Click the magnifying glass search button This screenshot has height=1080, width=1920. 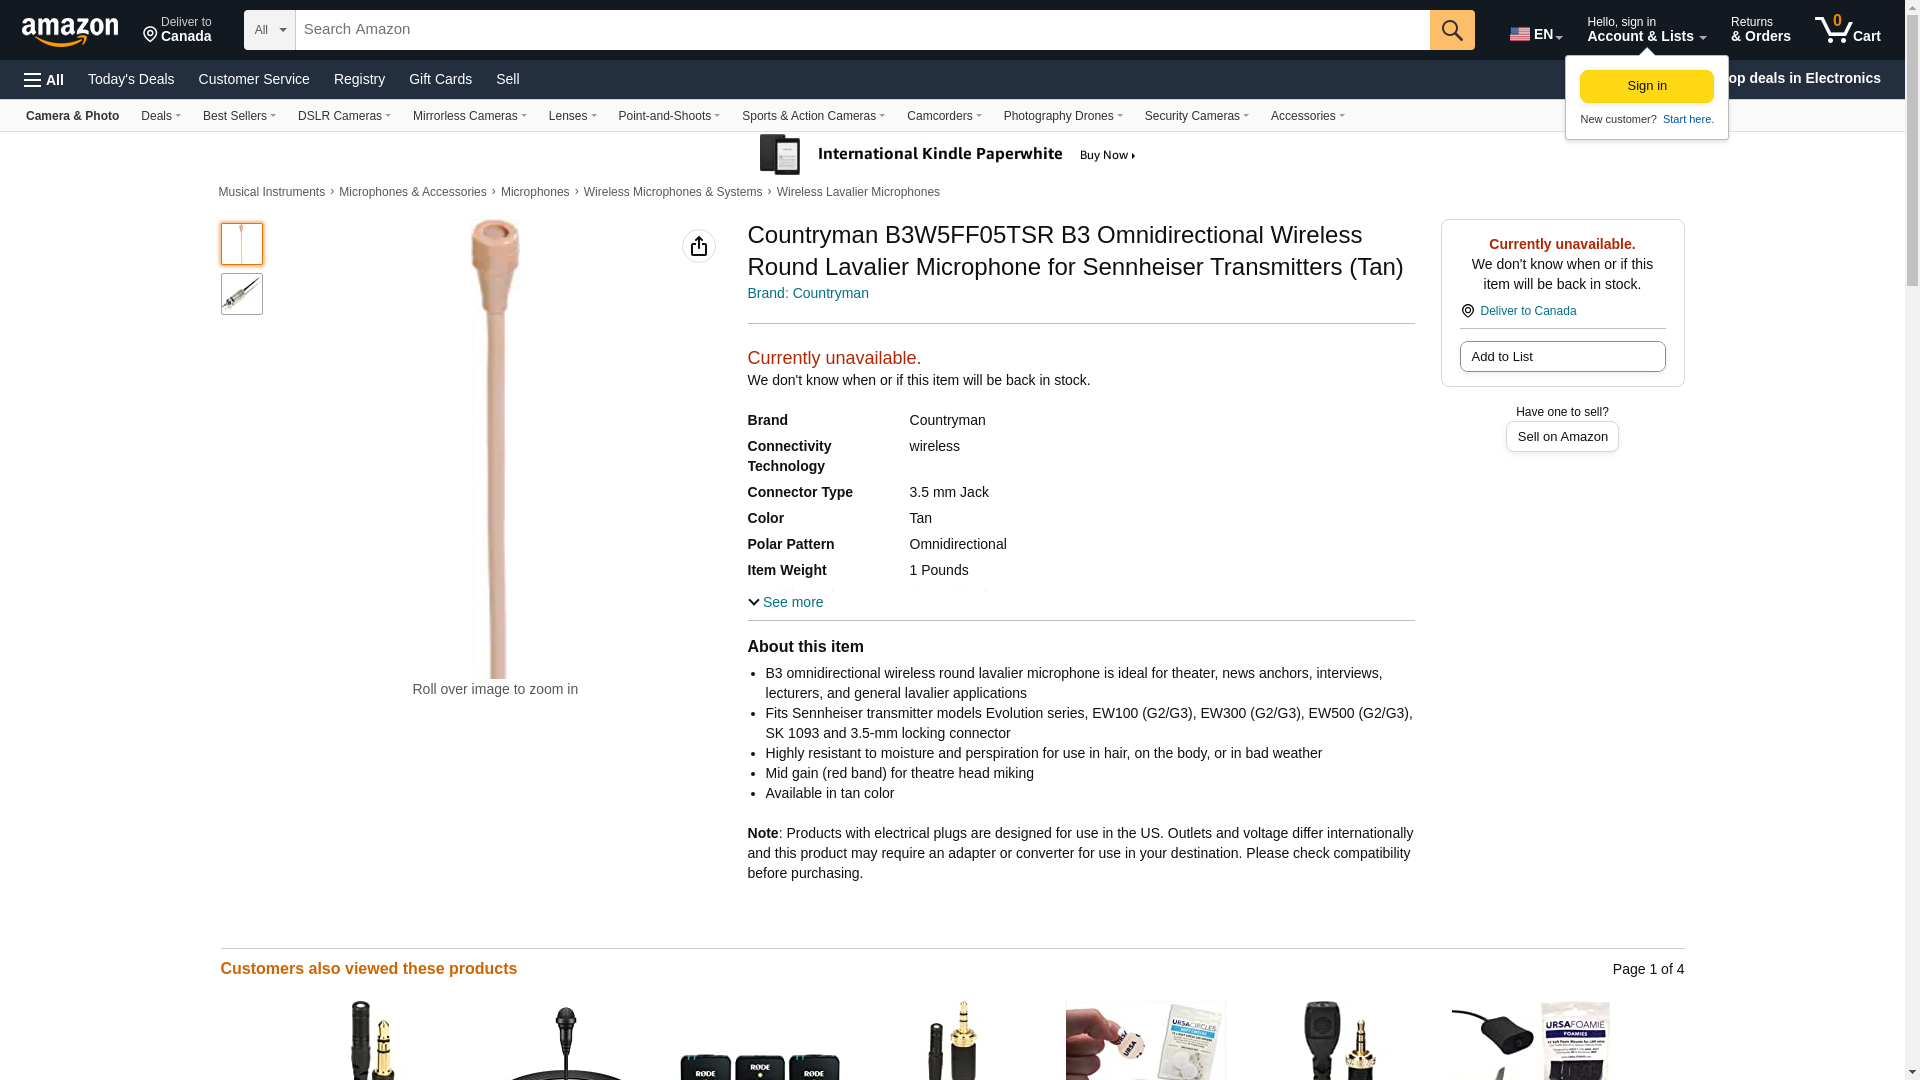click(1452, 30)
